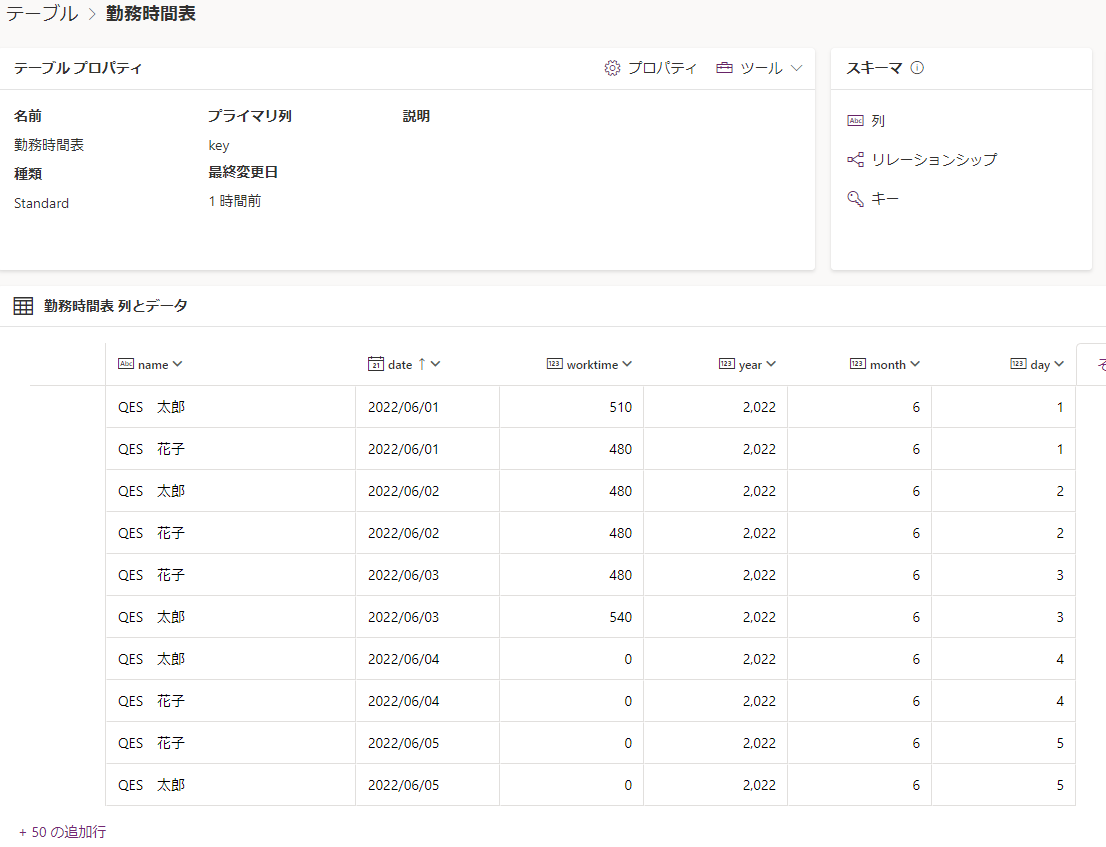Viewport: 1106px width, 847px height.
Task: Select first row name cell QES 太郎
Action: [152, 407]
